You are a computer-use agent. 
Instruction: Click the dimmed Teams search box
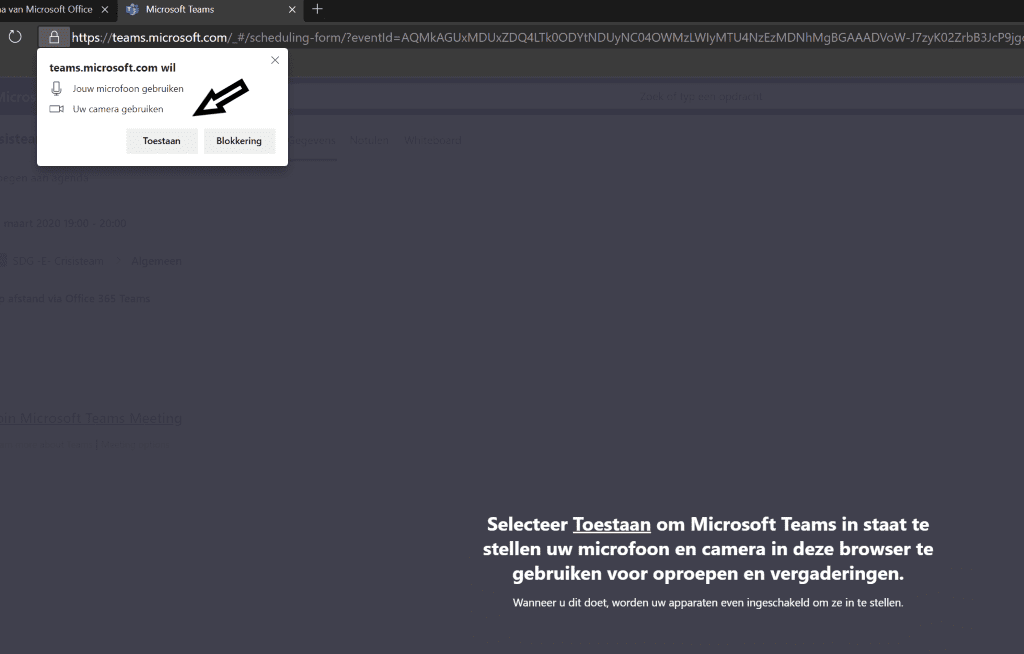point(701,97)
